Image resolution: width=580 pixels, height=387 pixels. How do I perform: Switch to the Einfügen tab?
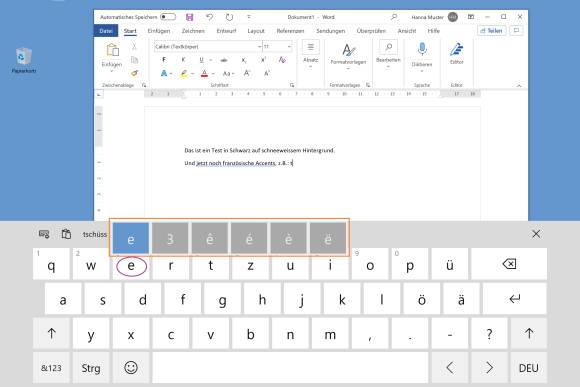[x=159, y=31]
